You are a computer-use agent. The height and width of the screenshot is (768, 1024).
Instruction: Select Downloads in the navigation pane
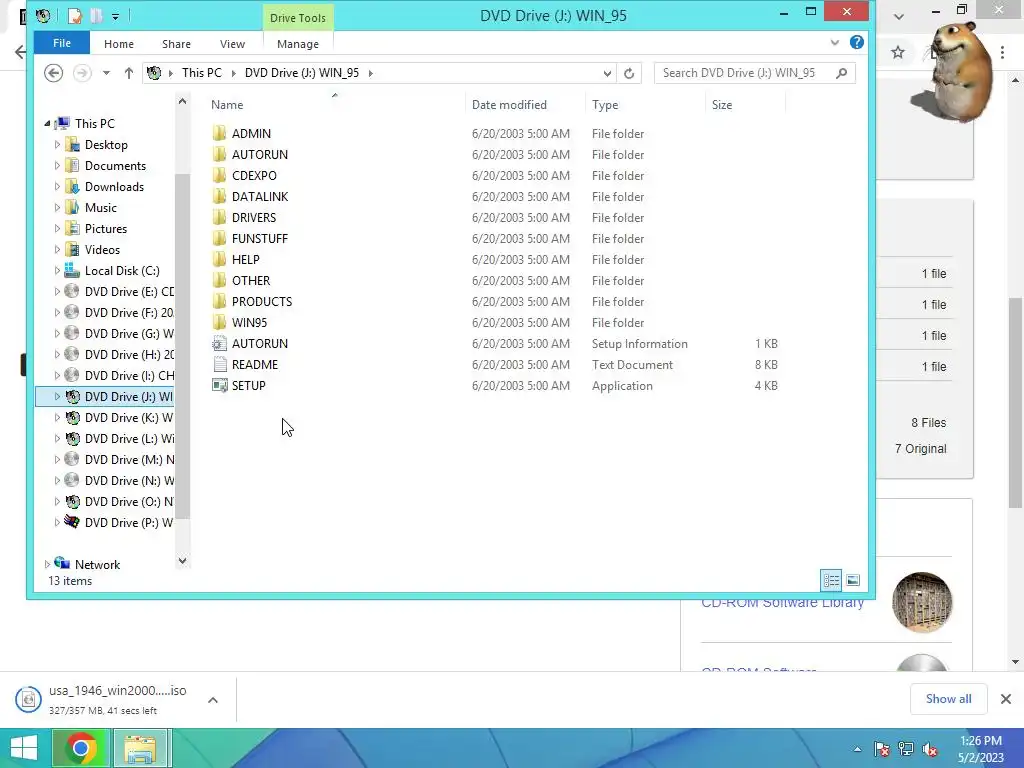(114, 186)
